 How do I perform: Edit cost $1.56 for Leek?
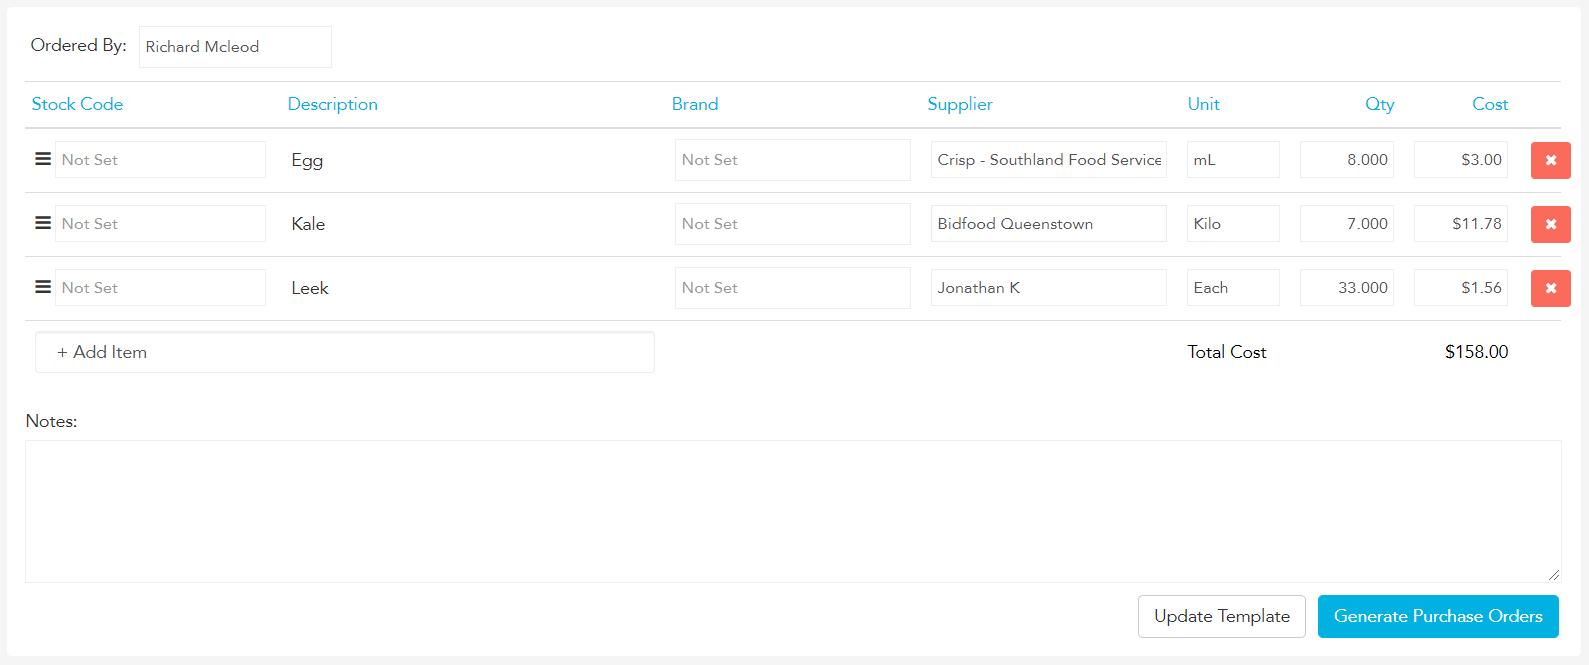(x=1461, y=288)
